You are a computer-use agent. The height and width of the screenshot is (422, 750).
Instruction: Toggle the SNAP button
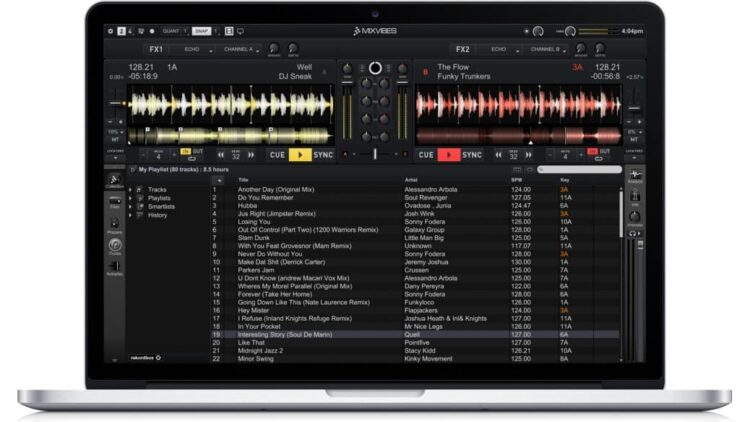click(201, 31)
